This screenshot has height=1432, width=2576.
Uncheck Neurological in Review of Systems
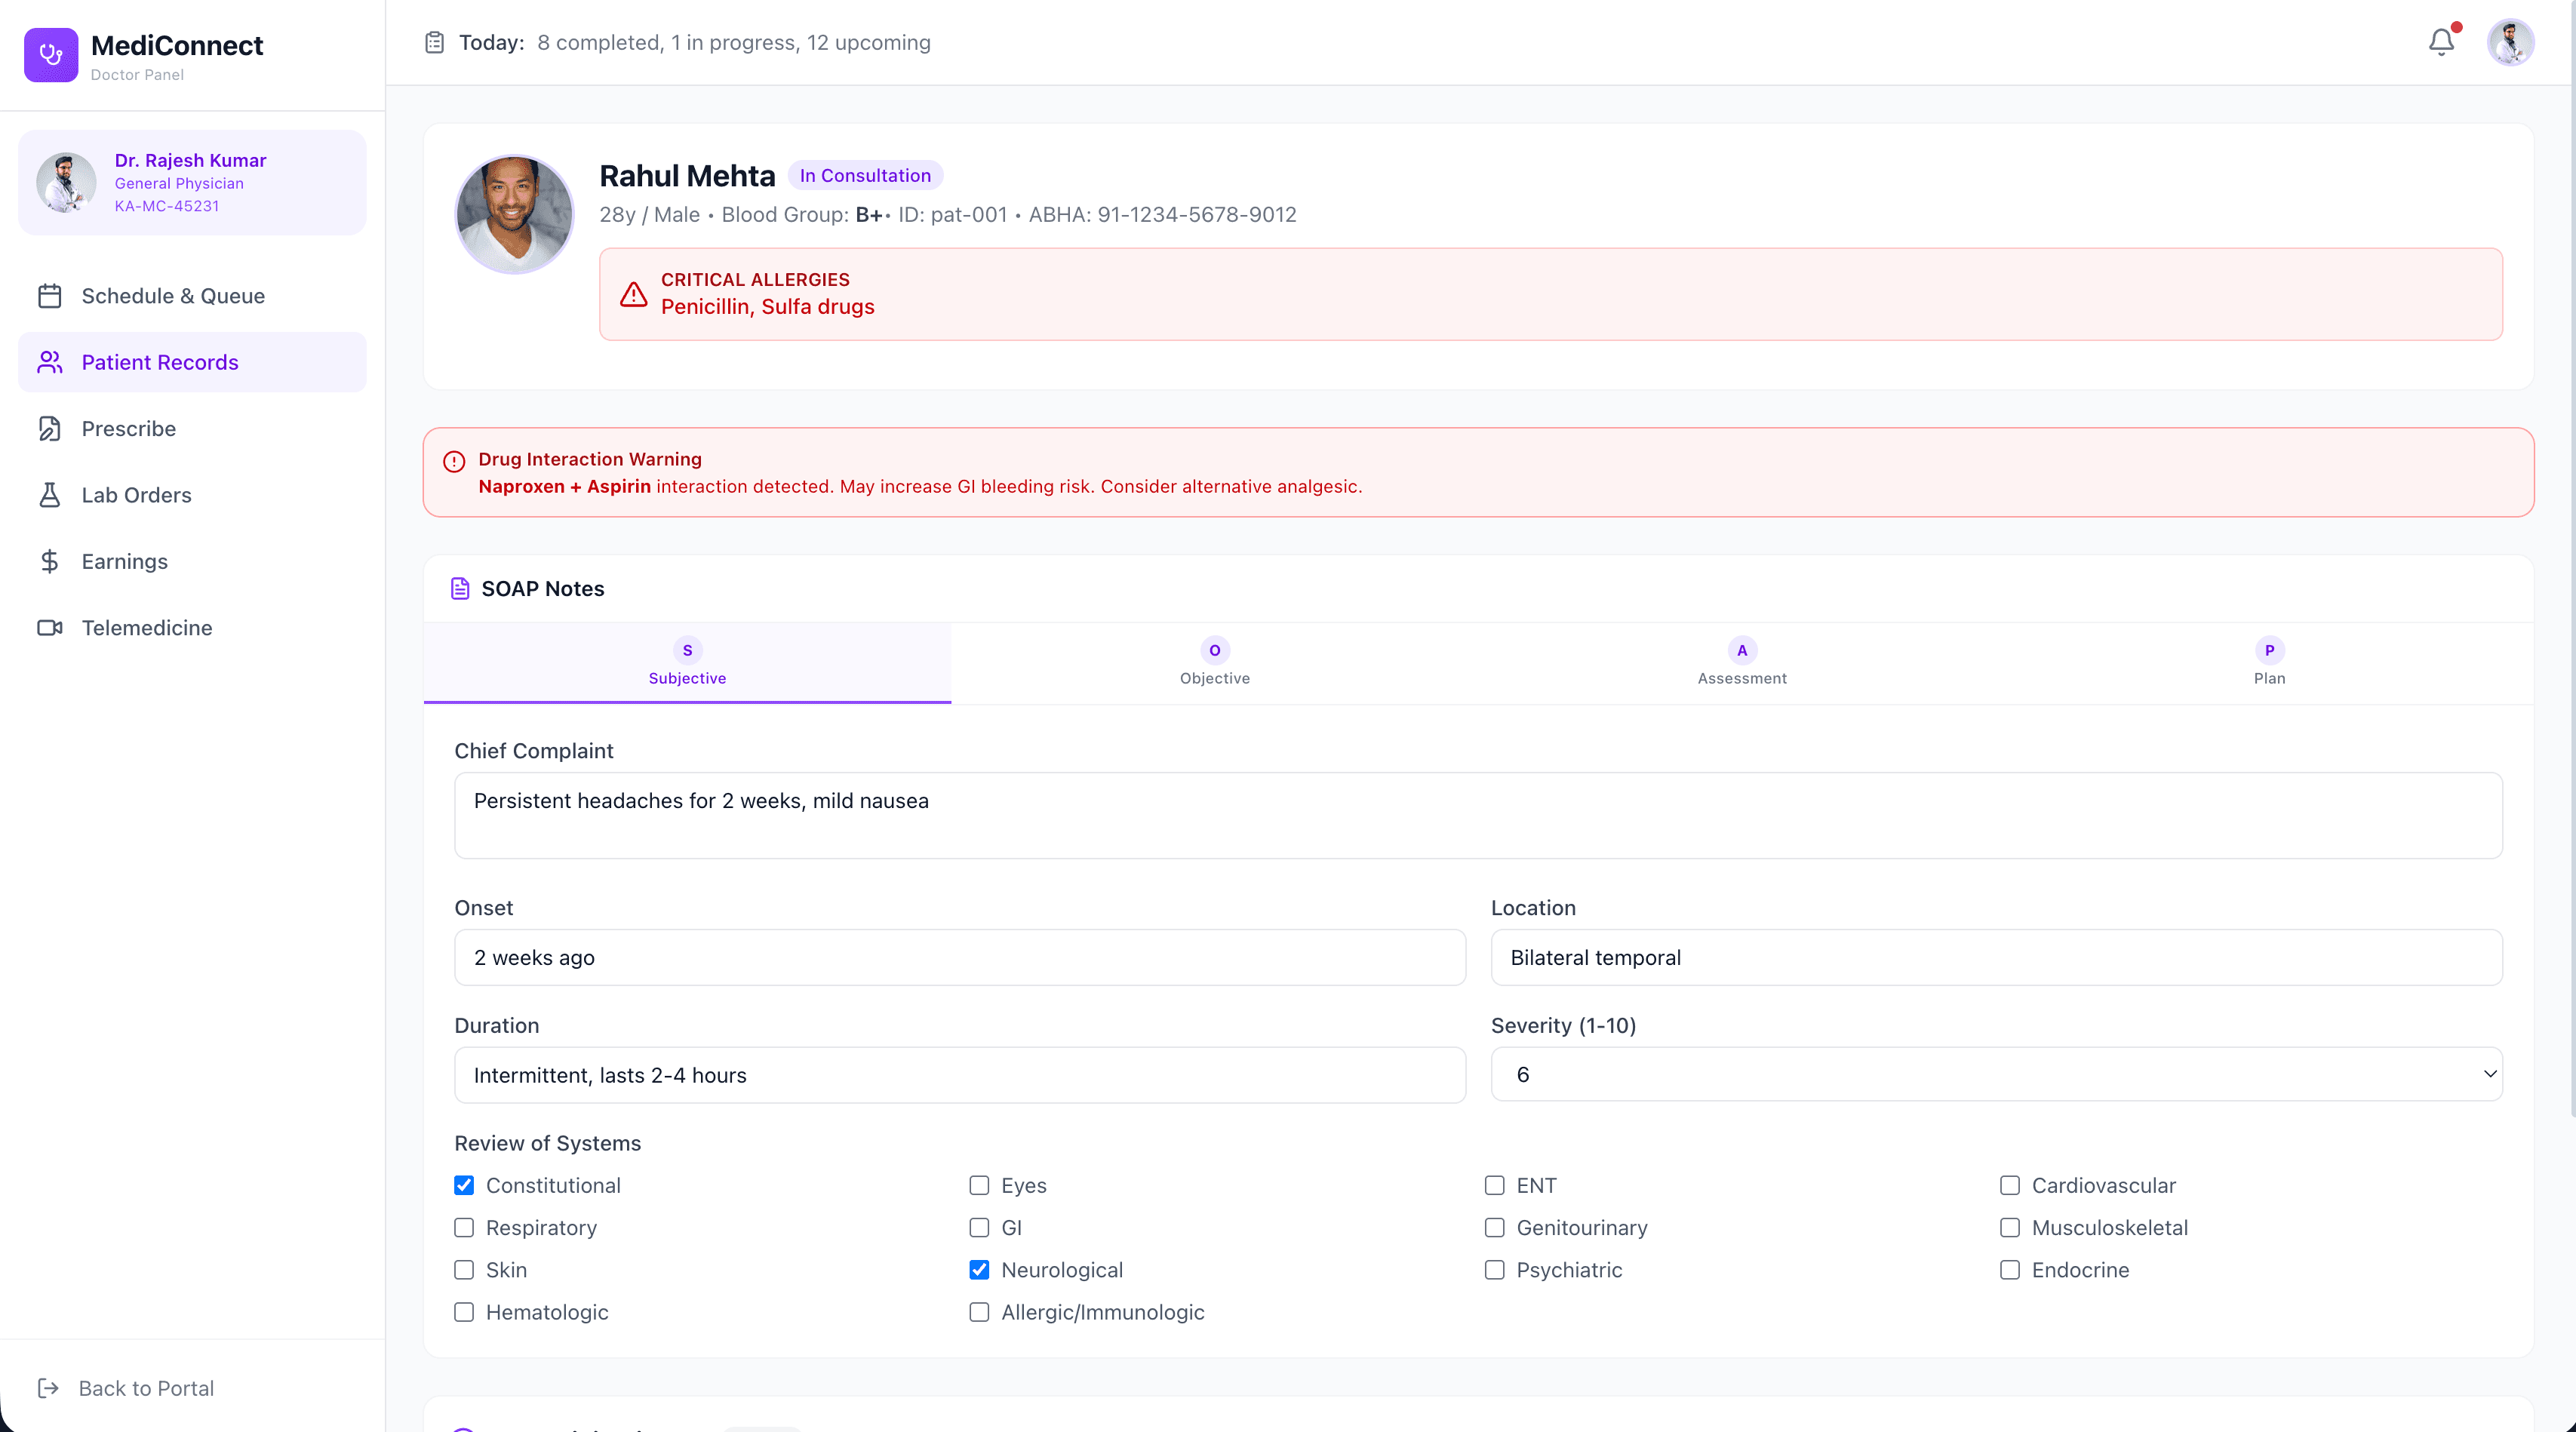point(979,1269)
